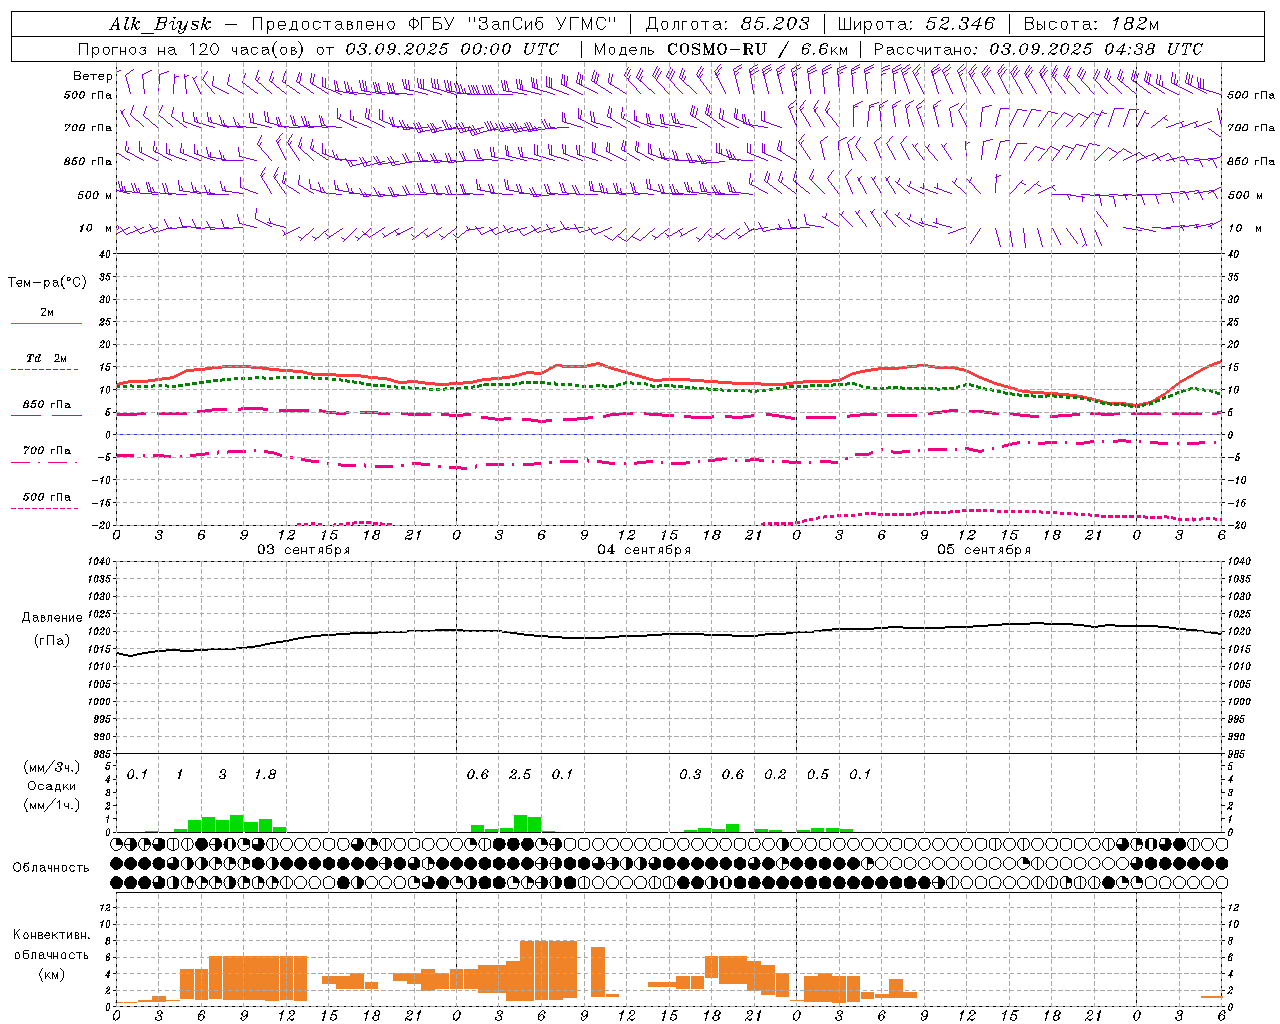Click the Td 2м legend entry
Image resolution: width=1280 pixels, height=1024 pixels.
coord(47,358)
